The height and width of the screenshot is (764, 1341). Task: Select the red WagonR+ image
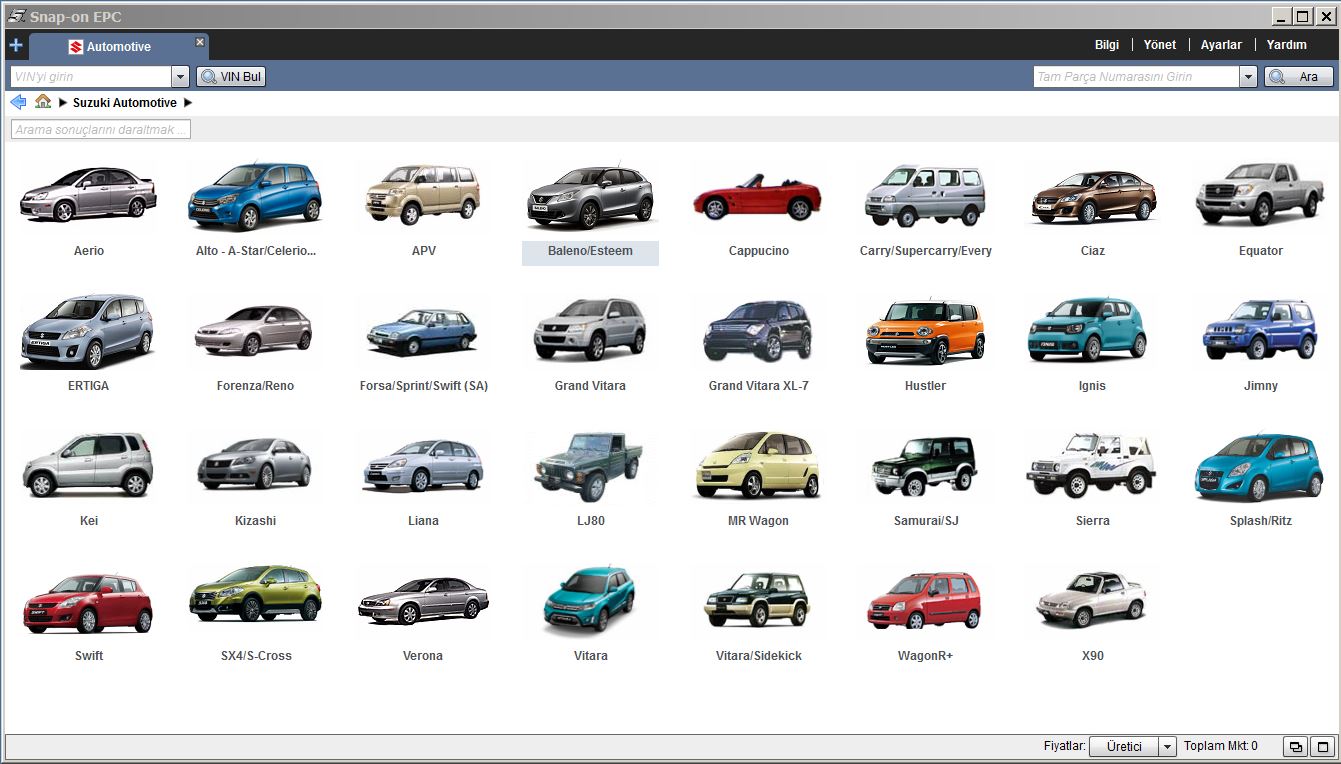coord(925,600)
